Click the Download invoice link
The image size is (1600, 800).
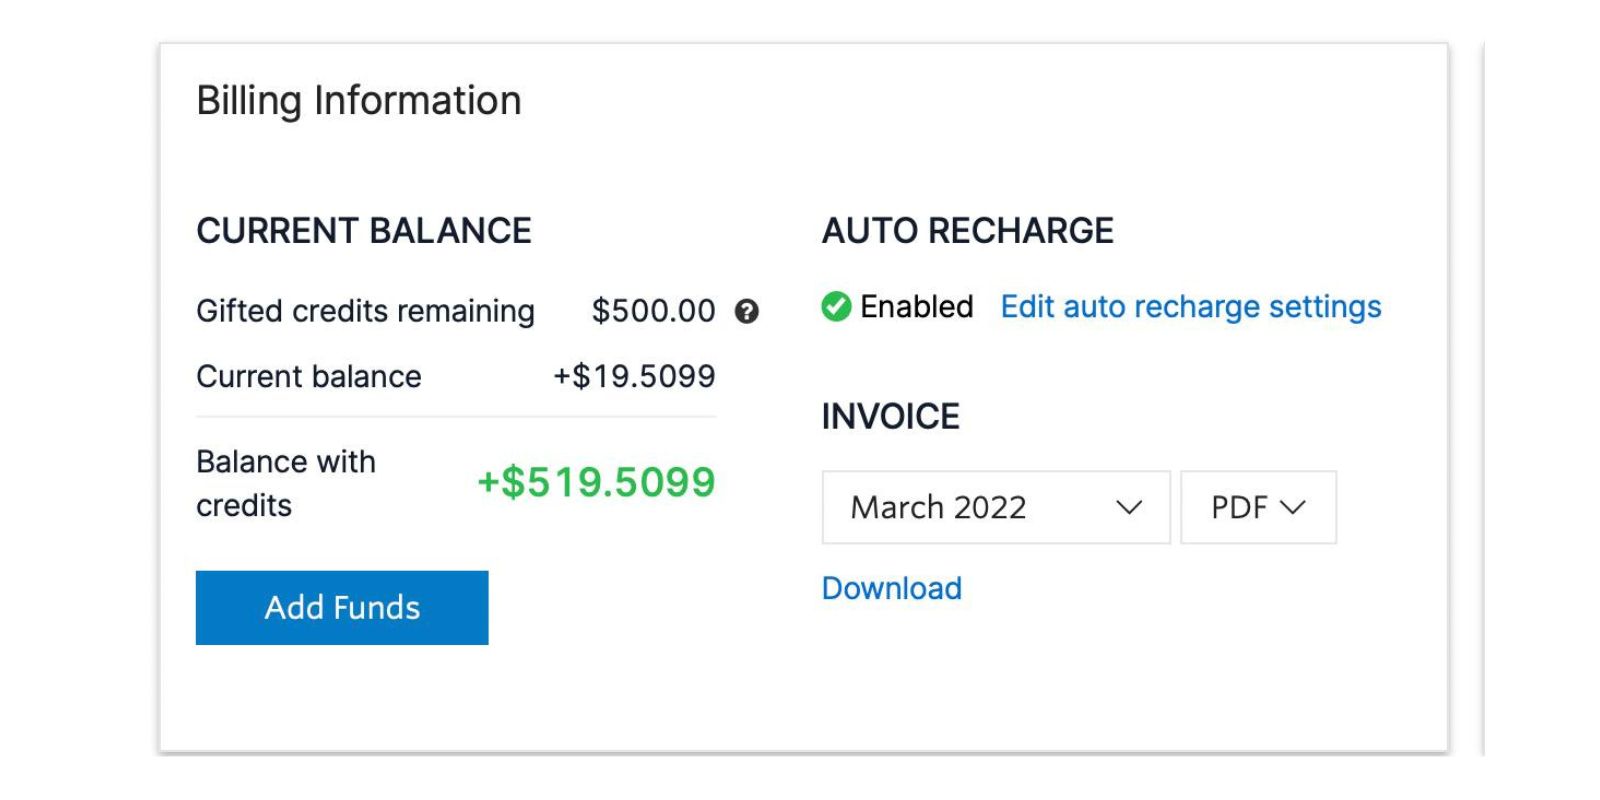[892, 588]
